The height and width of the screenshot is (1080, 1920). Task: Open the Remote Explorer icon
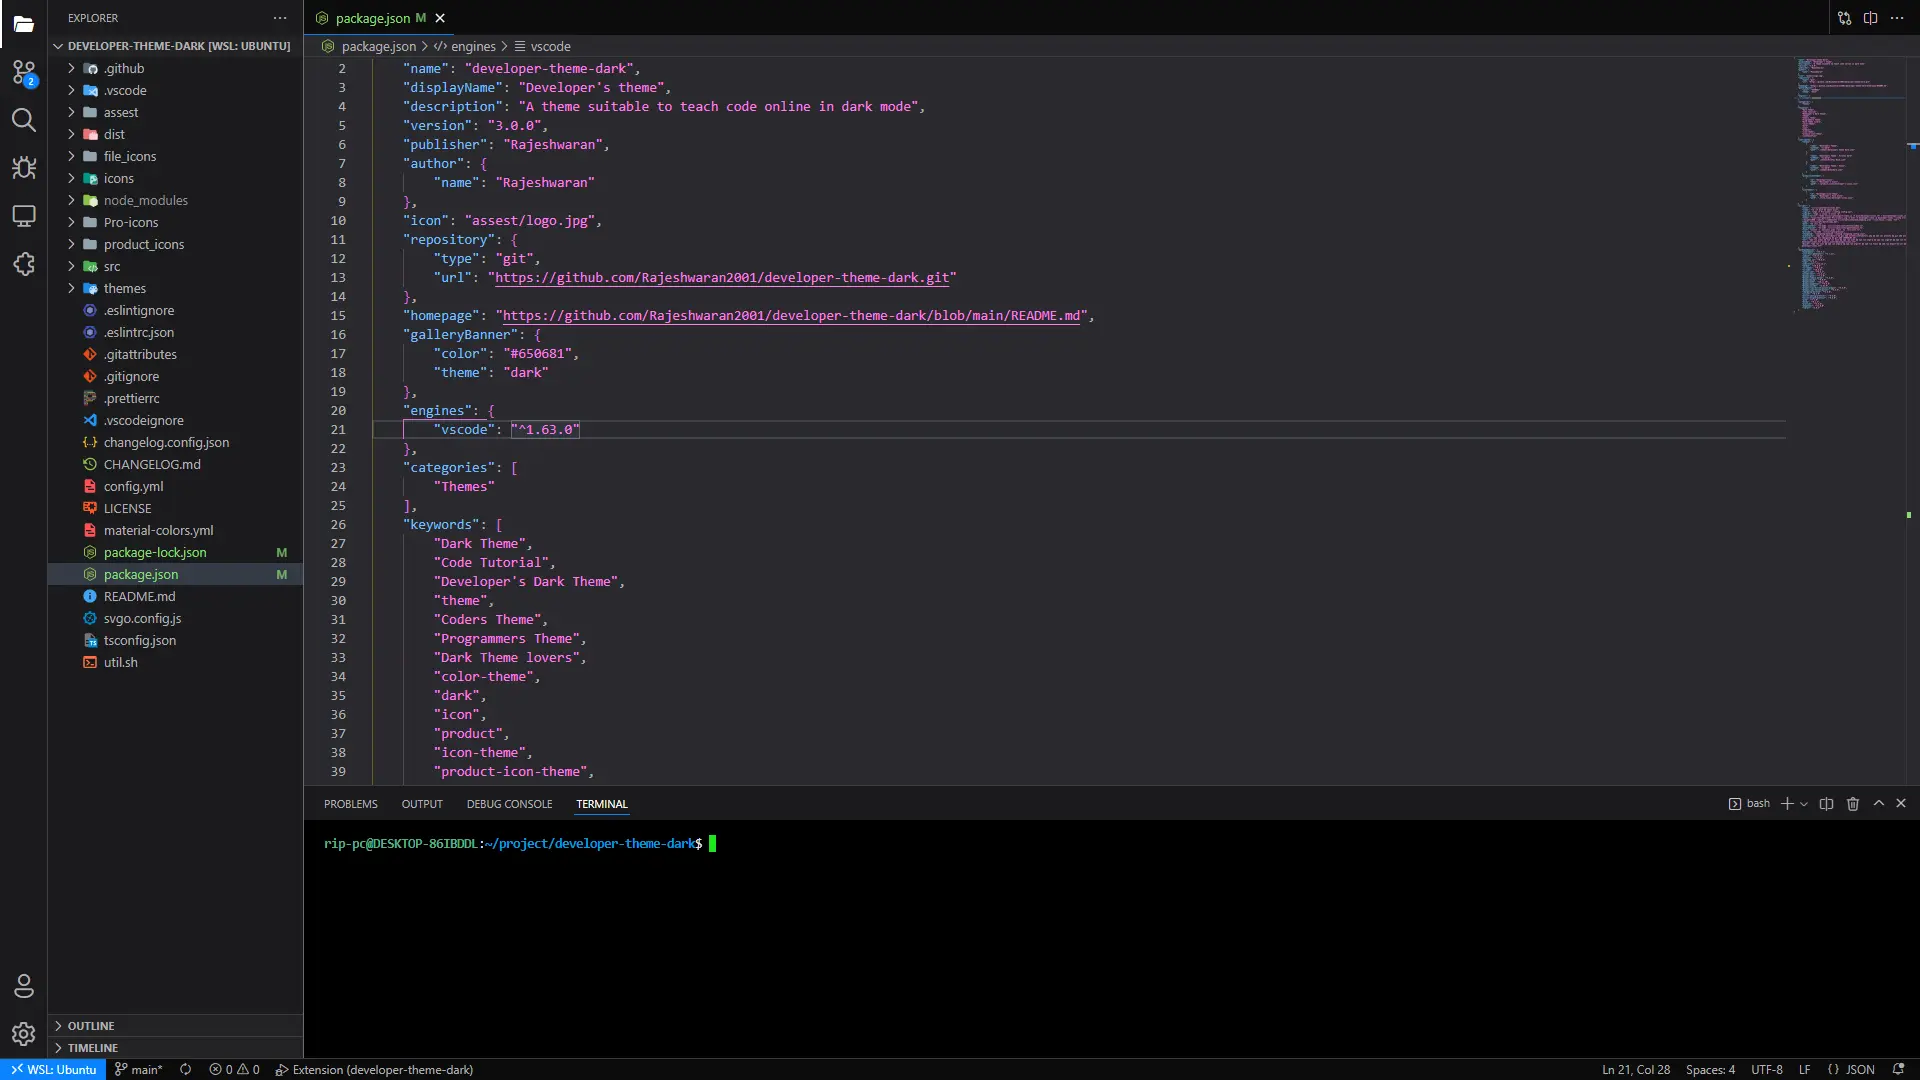click(24, 216)
